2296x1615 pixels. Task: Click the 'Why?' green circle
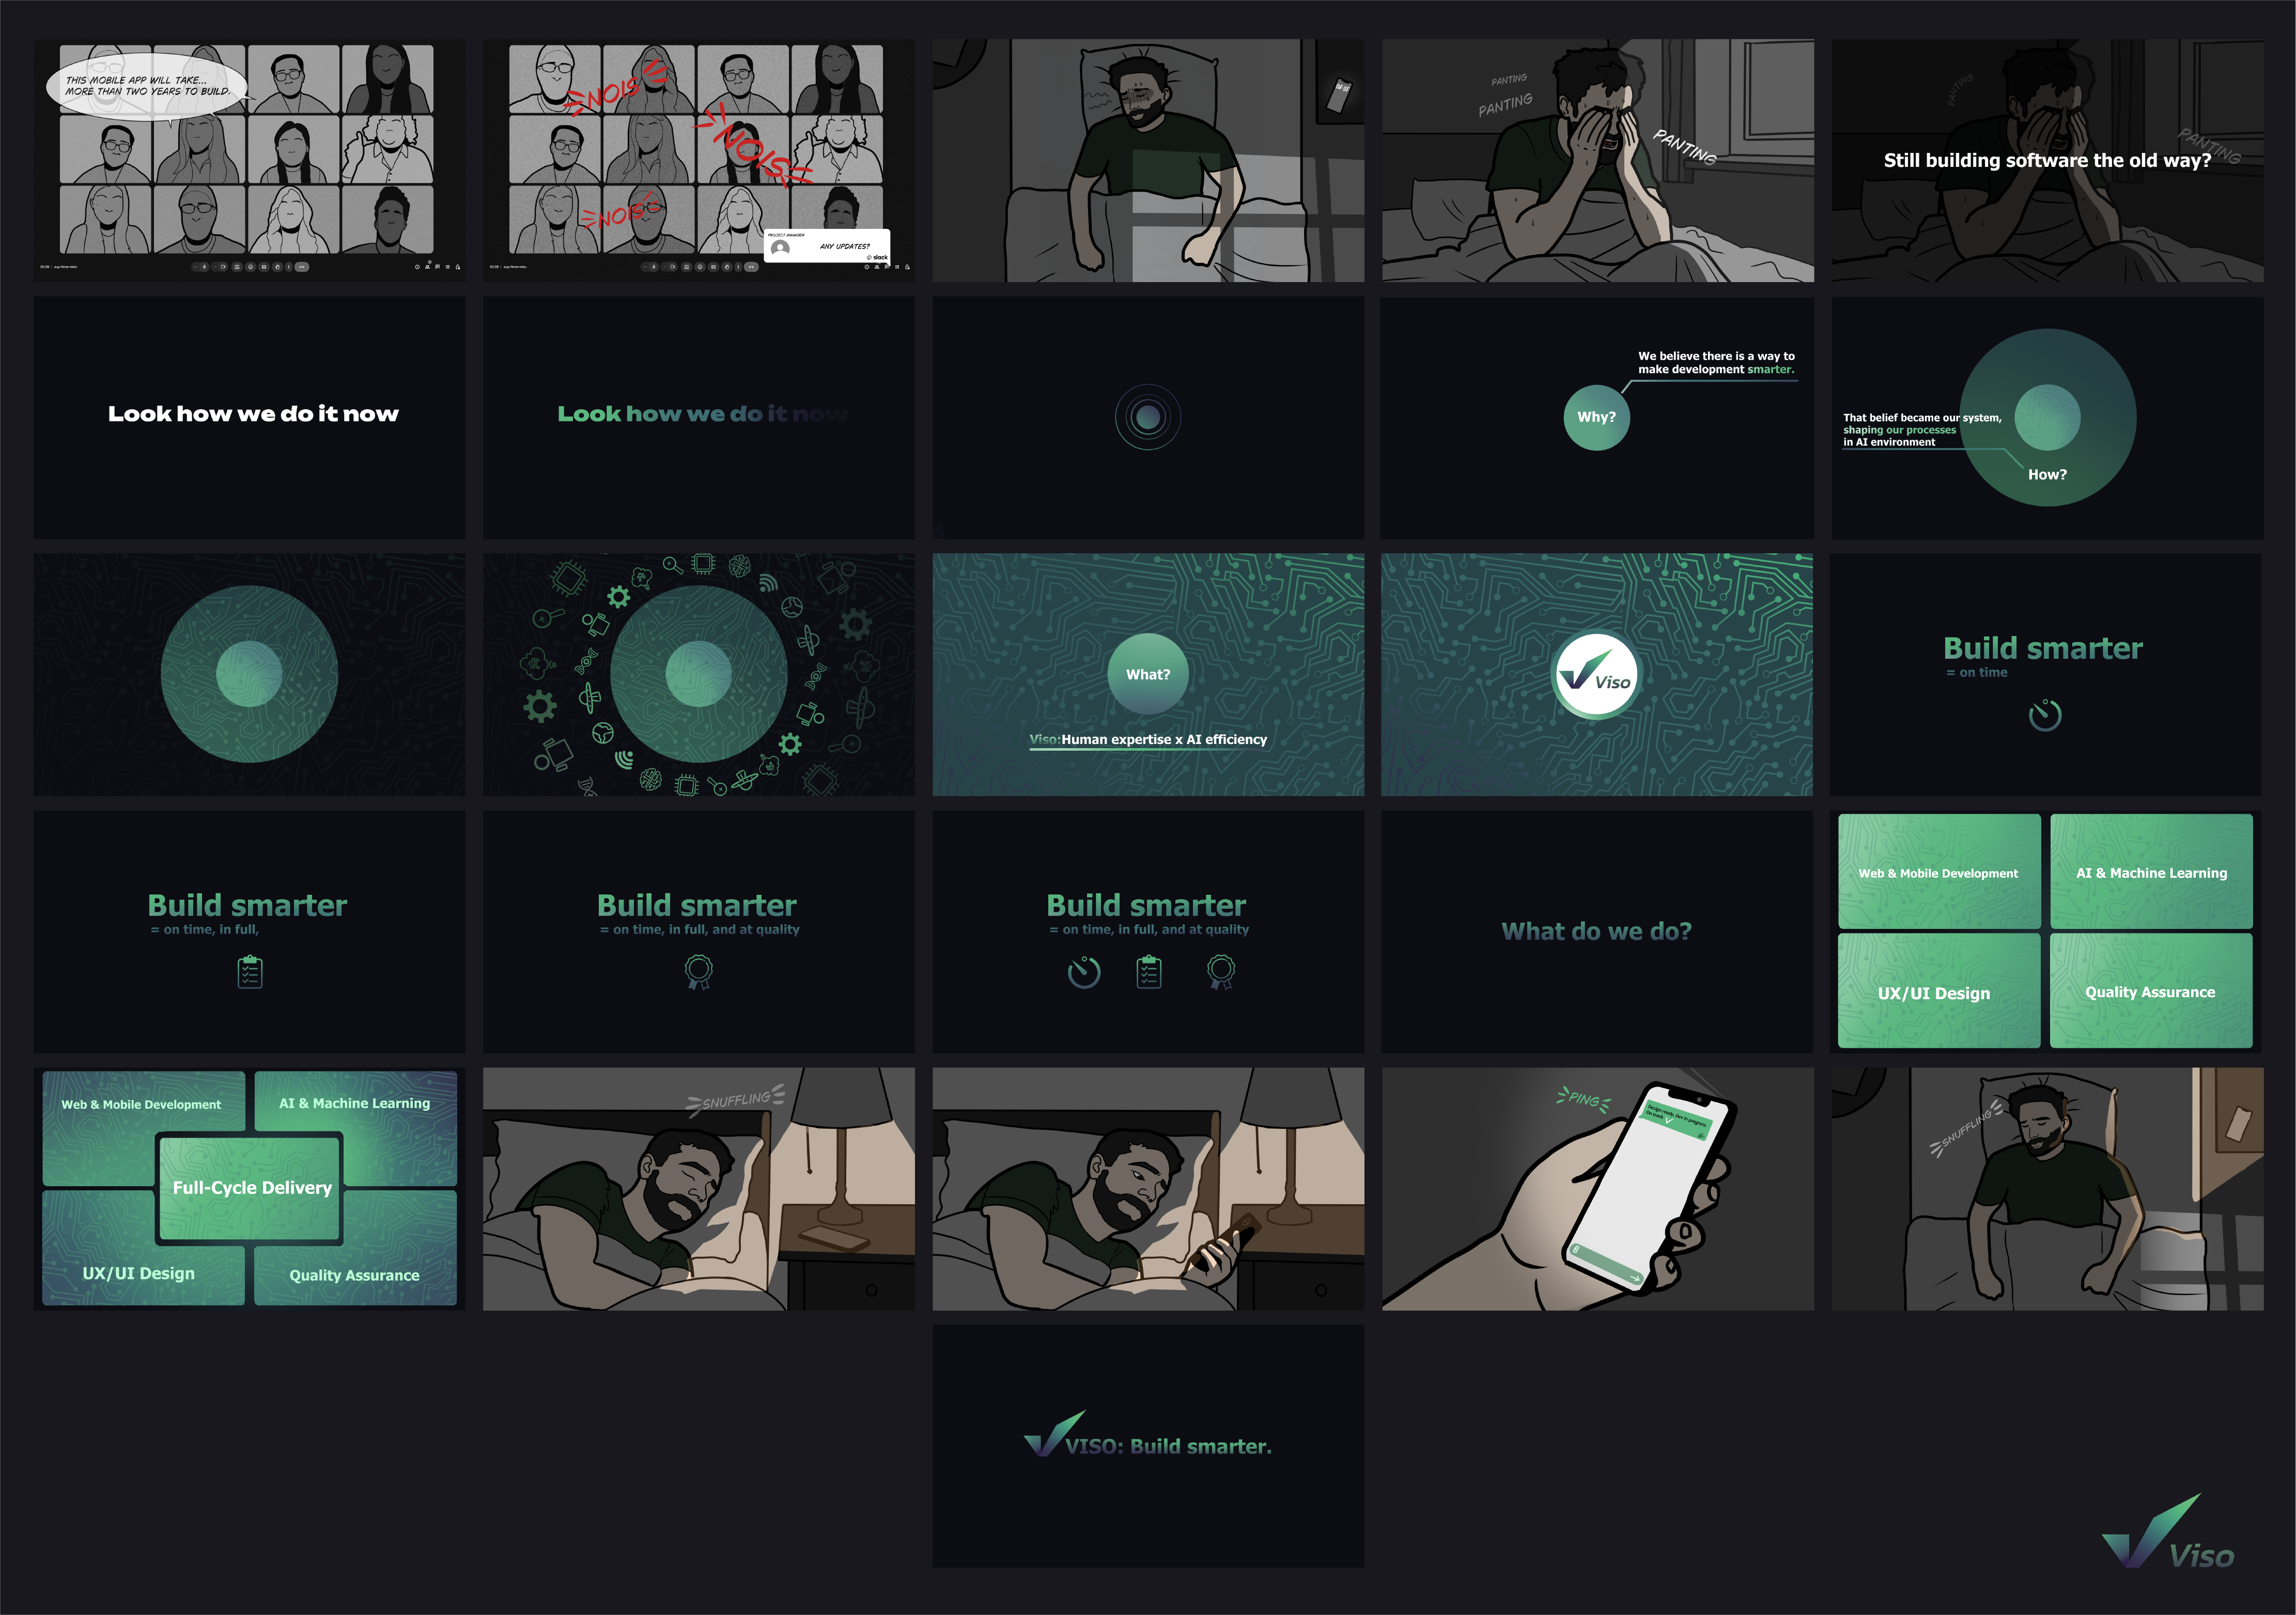[1596, 417]
